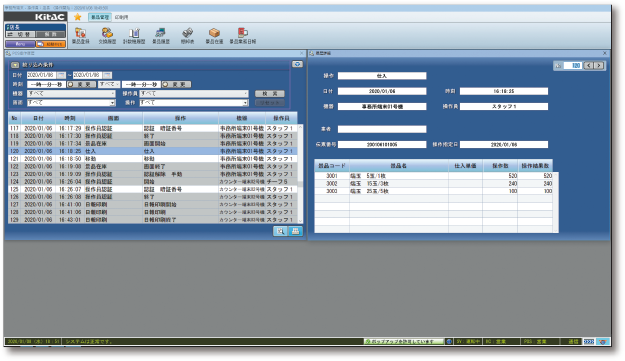Image resolution: width=625 pixels, height=361 pixels.
Task: Open the 機器 すべて dropdown
Action: tap(71, 94)
